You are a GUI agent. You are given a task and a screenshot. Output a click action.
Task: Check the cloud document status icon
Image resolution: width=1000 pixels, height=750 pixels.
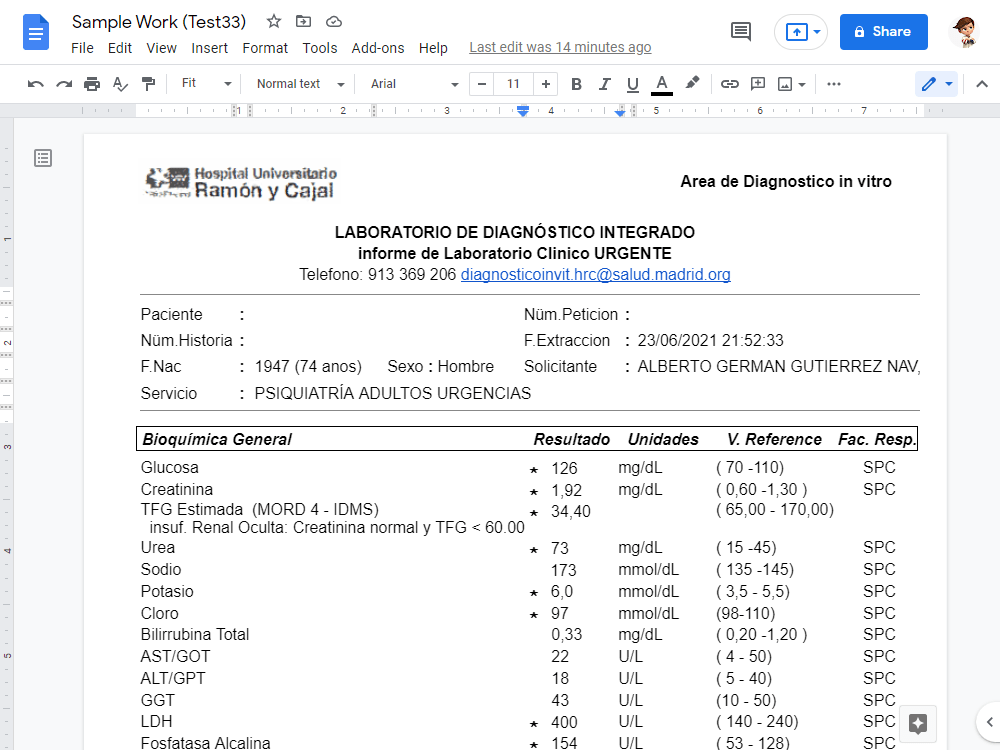[x=334, y=22]
